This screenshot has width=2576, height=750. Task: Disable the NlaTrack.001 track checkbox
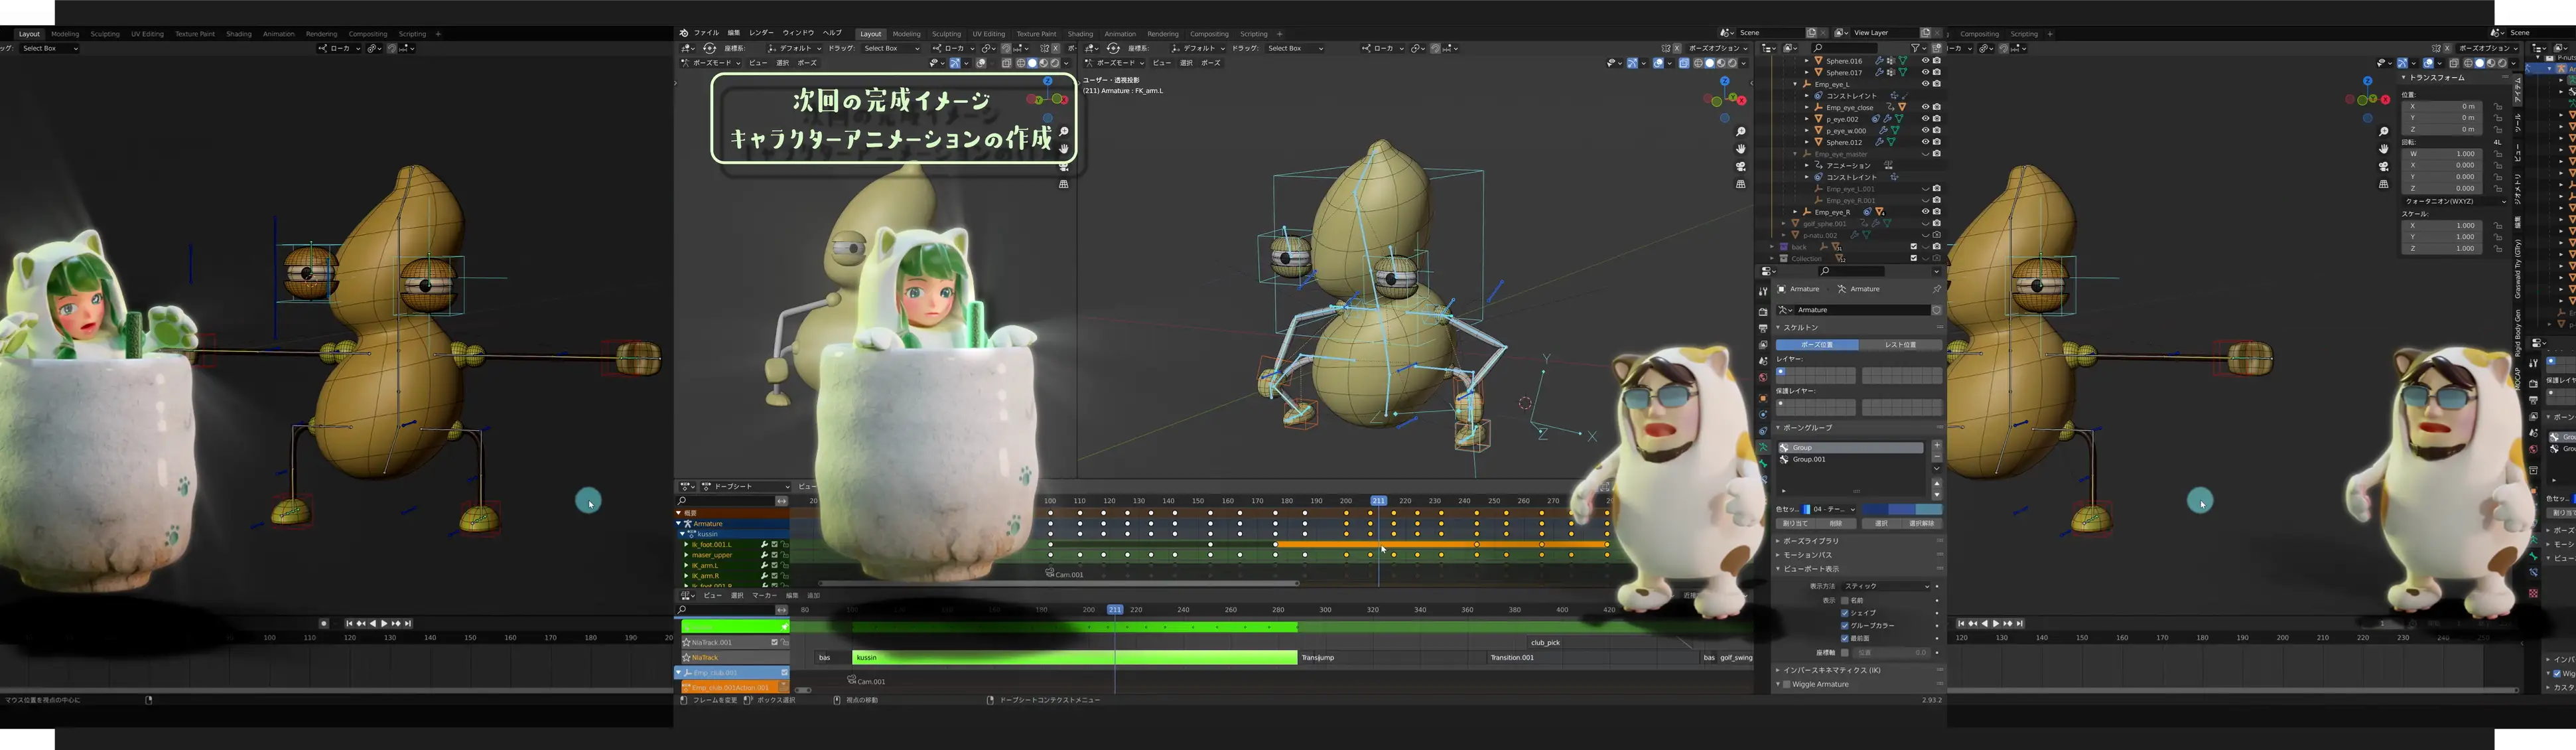pyautogui.click(x=775, y=643)
